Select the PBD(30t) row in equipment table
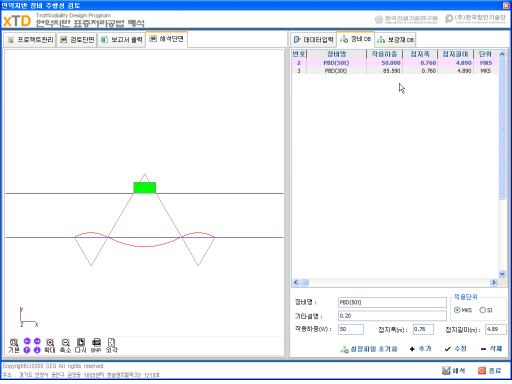 (x=395, y=71)
